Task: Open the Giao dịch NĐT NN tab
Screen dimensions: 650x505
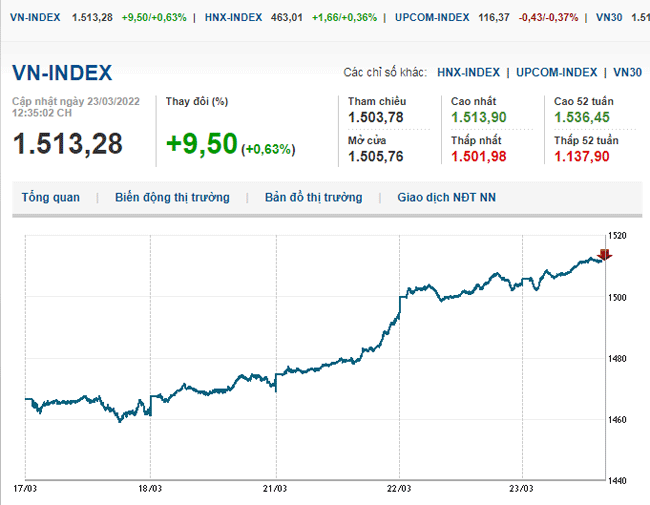Action: (x=446, y=197)
